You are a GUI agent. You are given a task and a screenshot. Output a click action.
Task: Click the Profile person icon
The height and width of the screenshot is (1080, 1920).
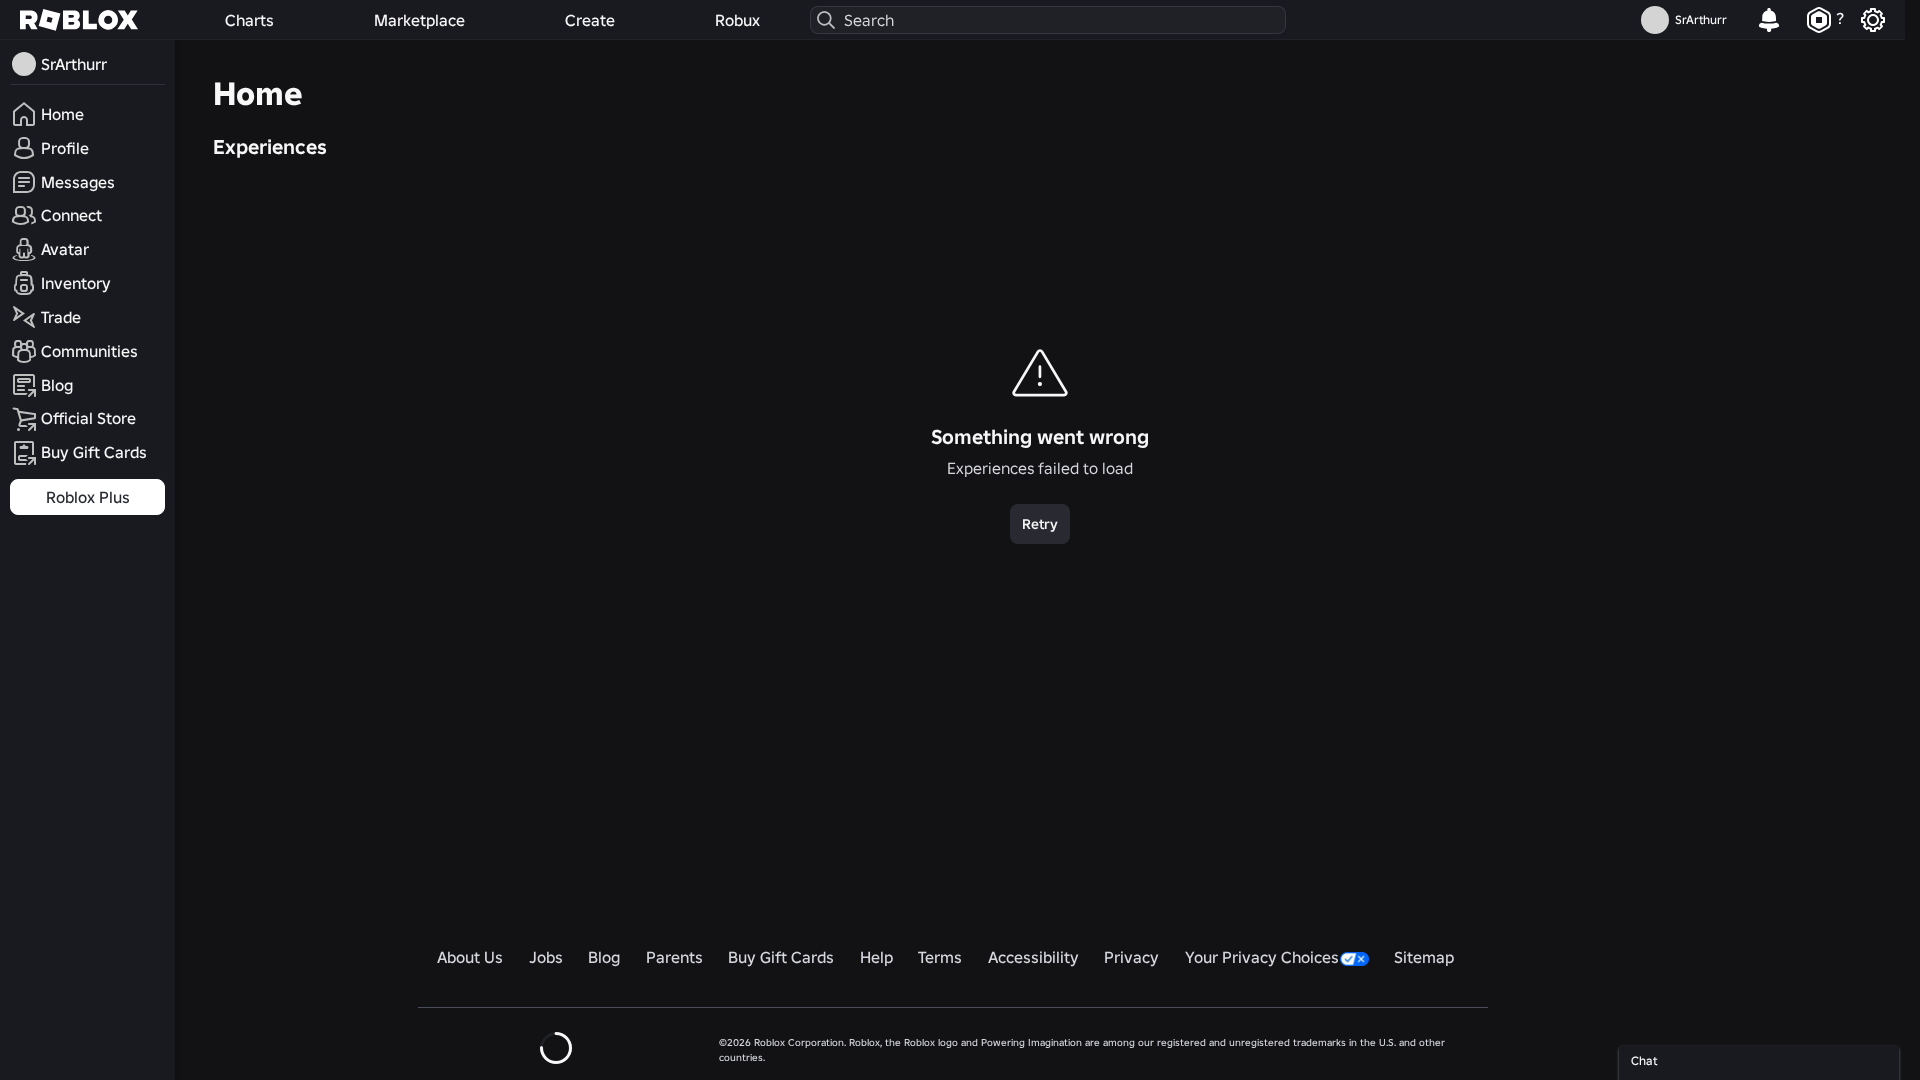24,148
